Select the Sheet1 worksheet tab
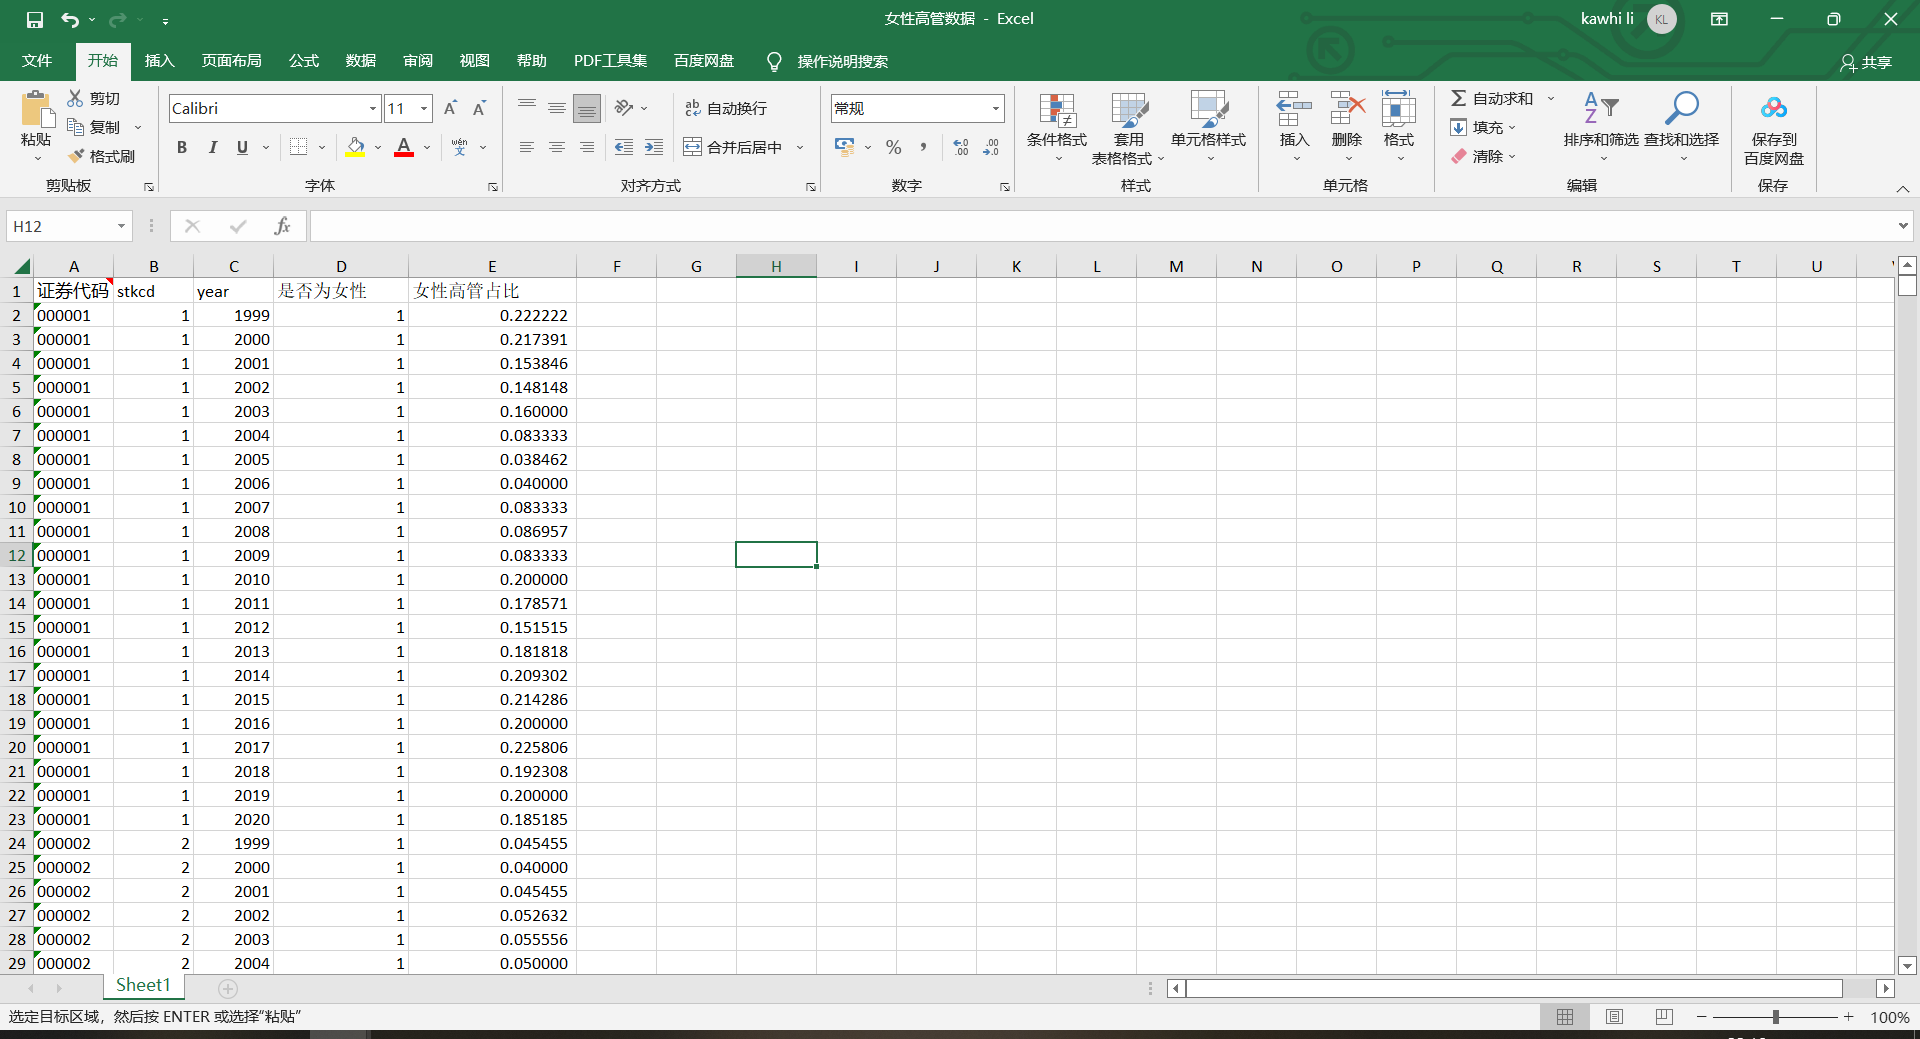This screenshot has width=1920, height=1039. tap(143, 985)
